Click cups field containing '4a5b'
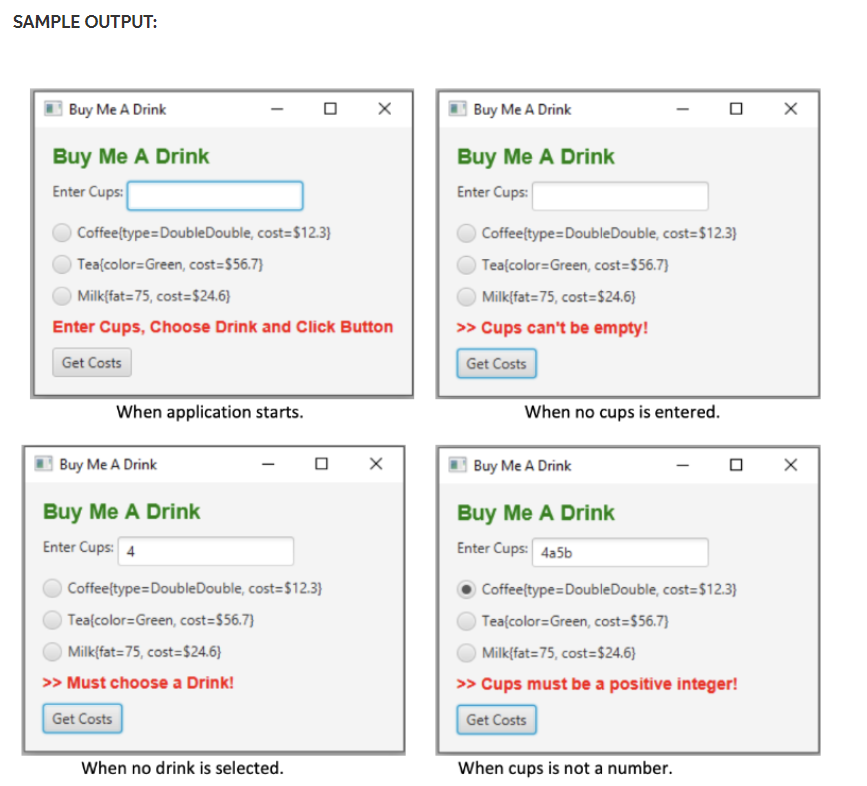This screenshot has width=867, height=786. (619, 552)
